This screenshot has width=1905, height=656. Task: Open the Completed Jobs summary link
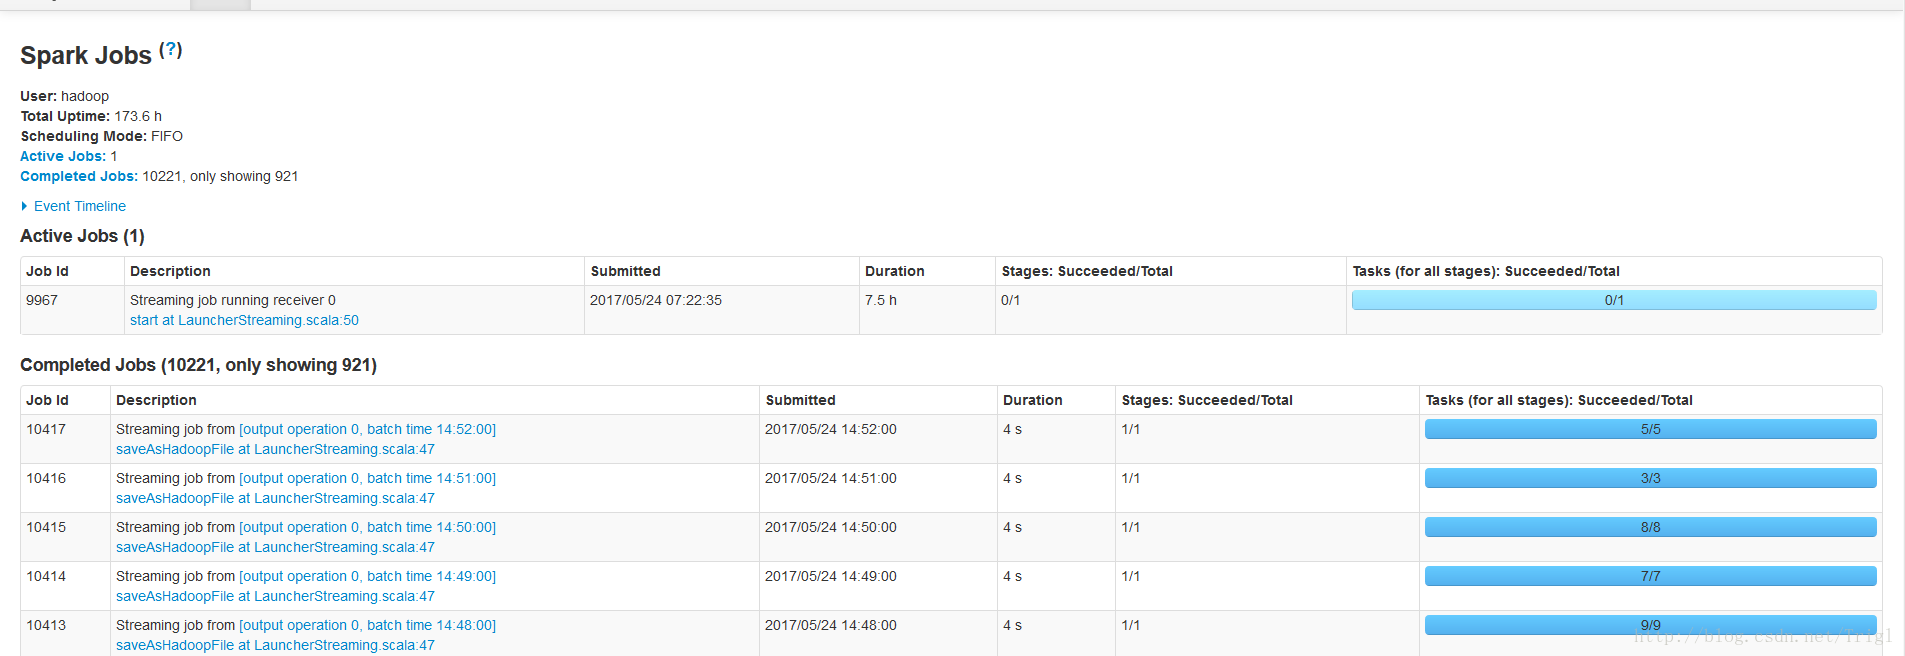click(79, 176)
